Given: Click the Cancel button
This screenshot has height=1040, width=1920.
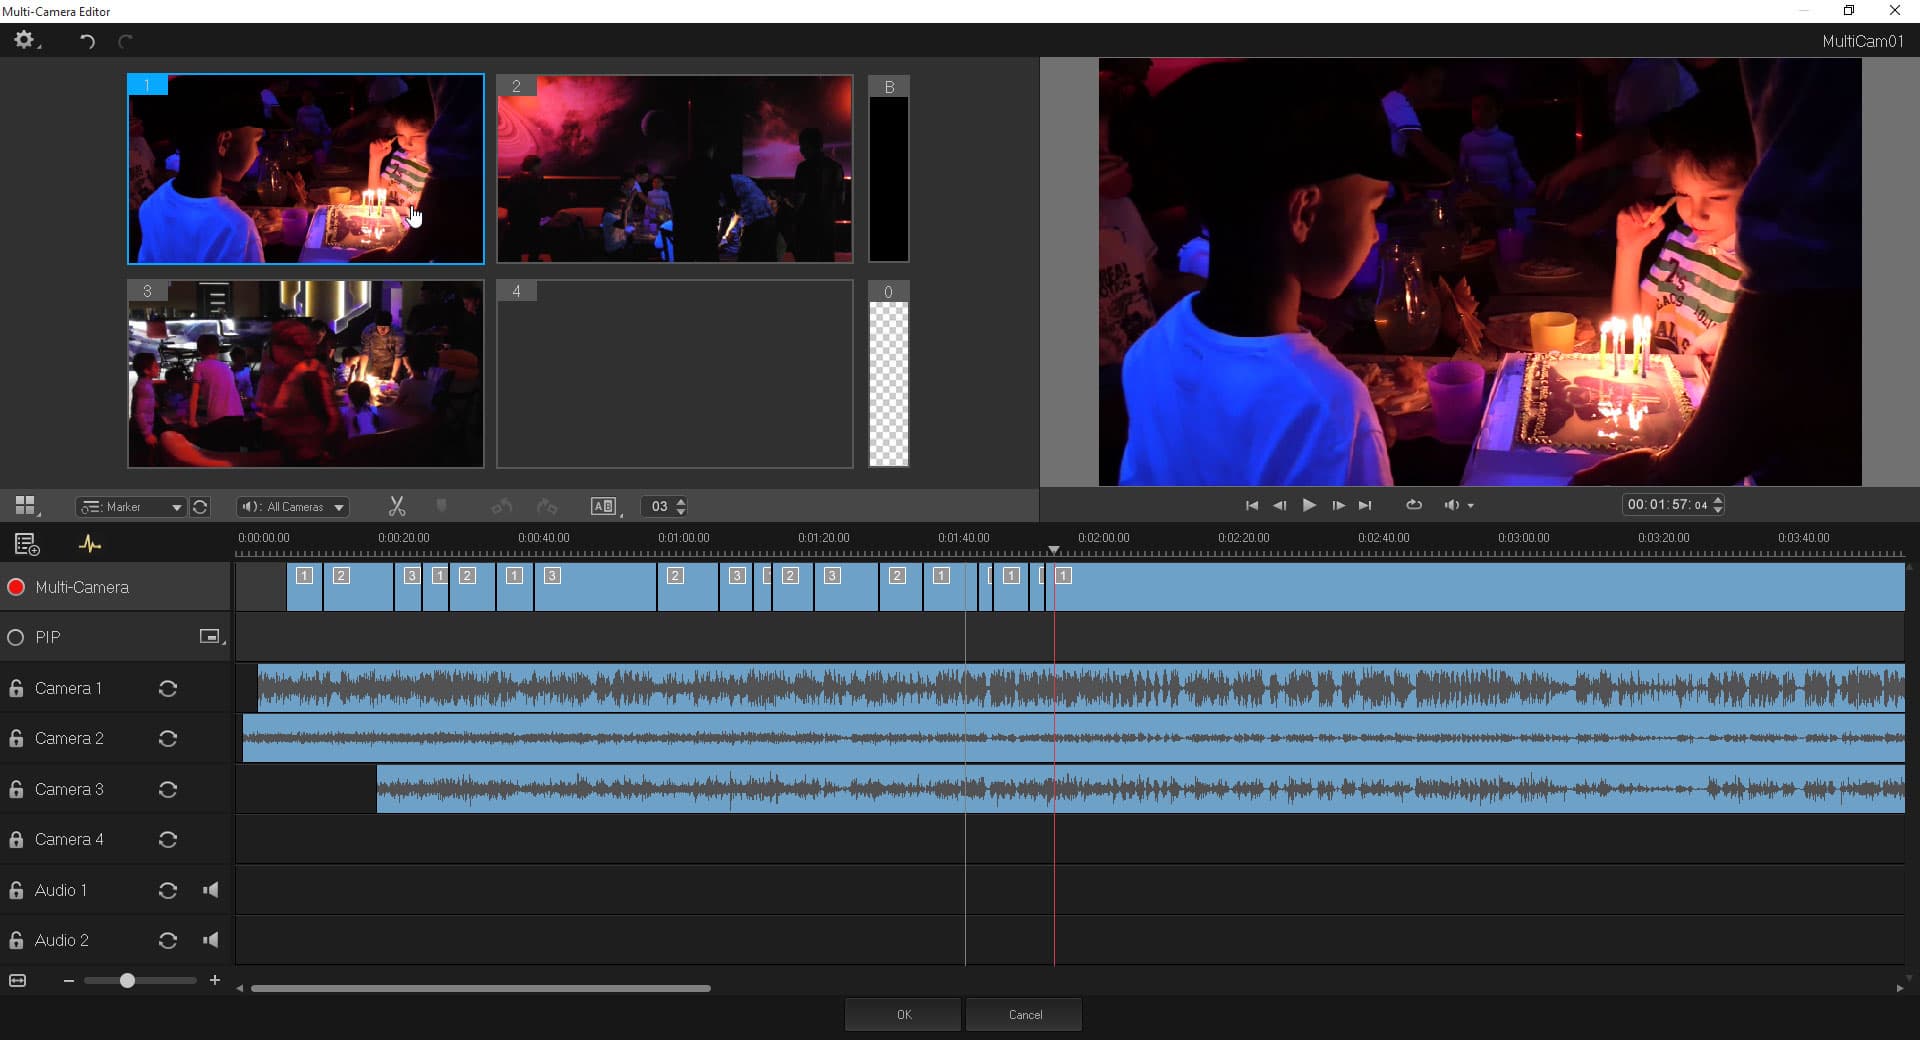Looking at the screenshot, I should click(1024, 1015).
